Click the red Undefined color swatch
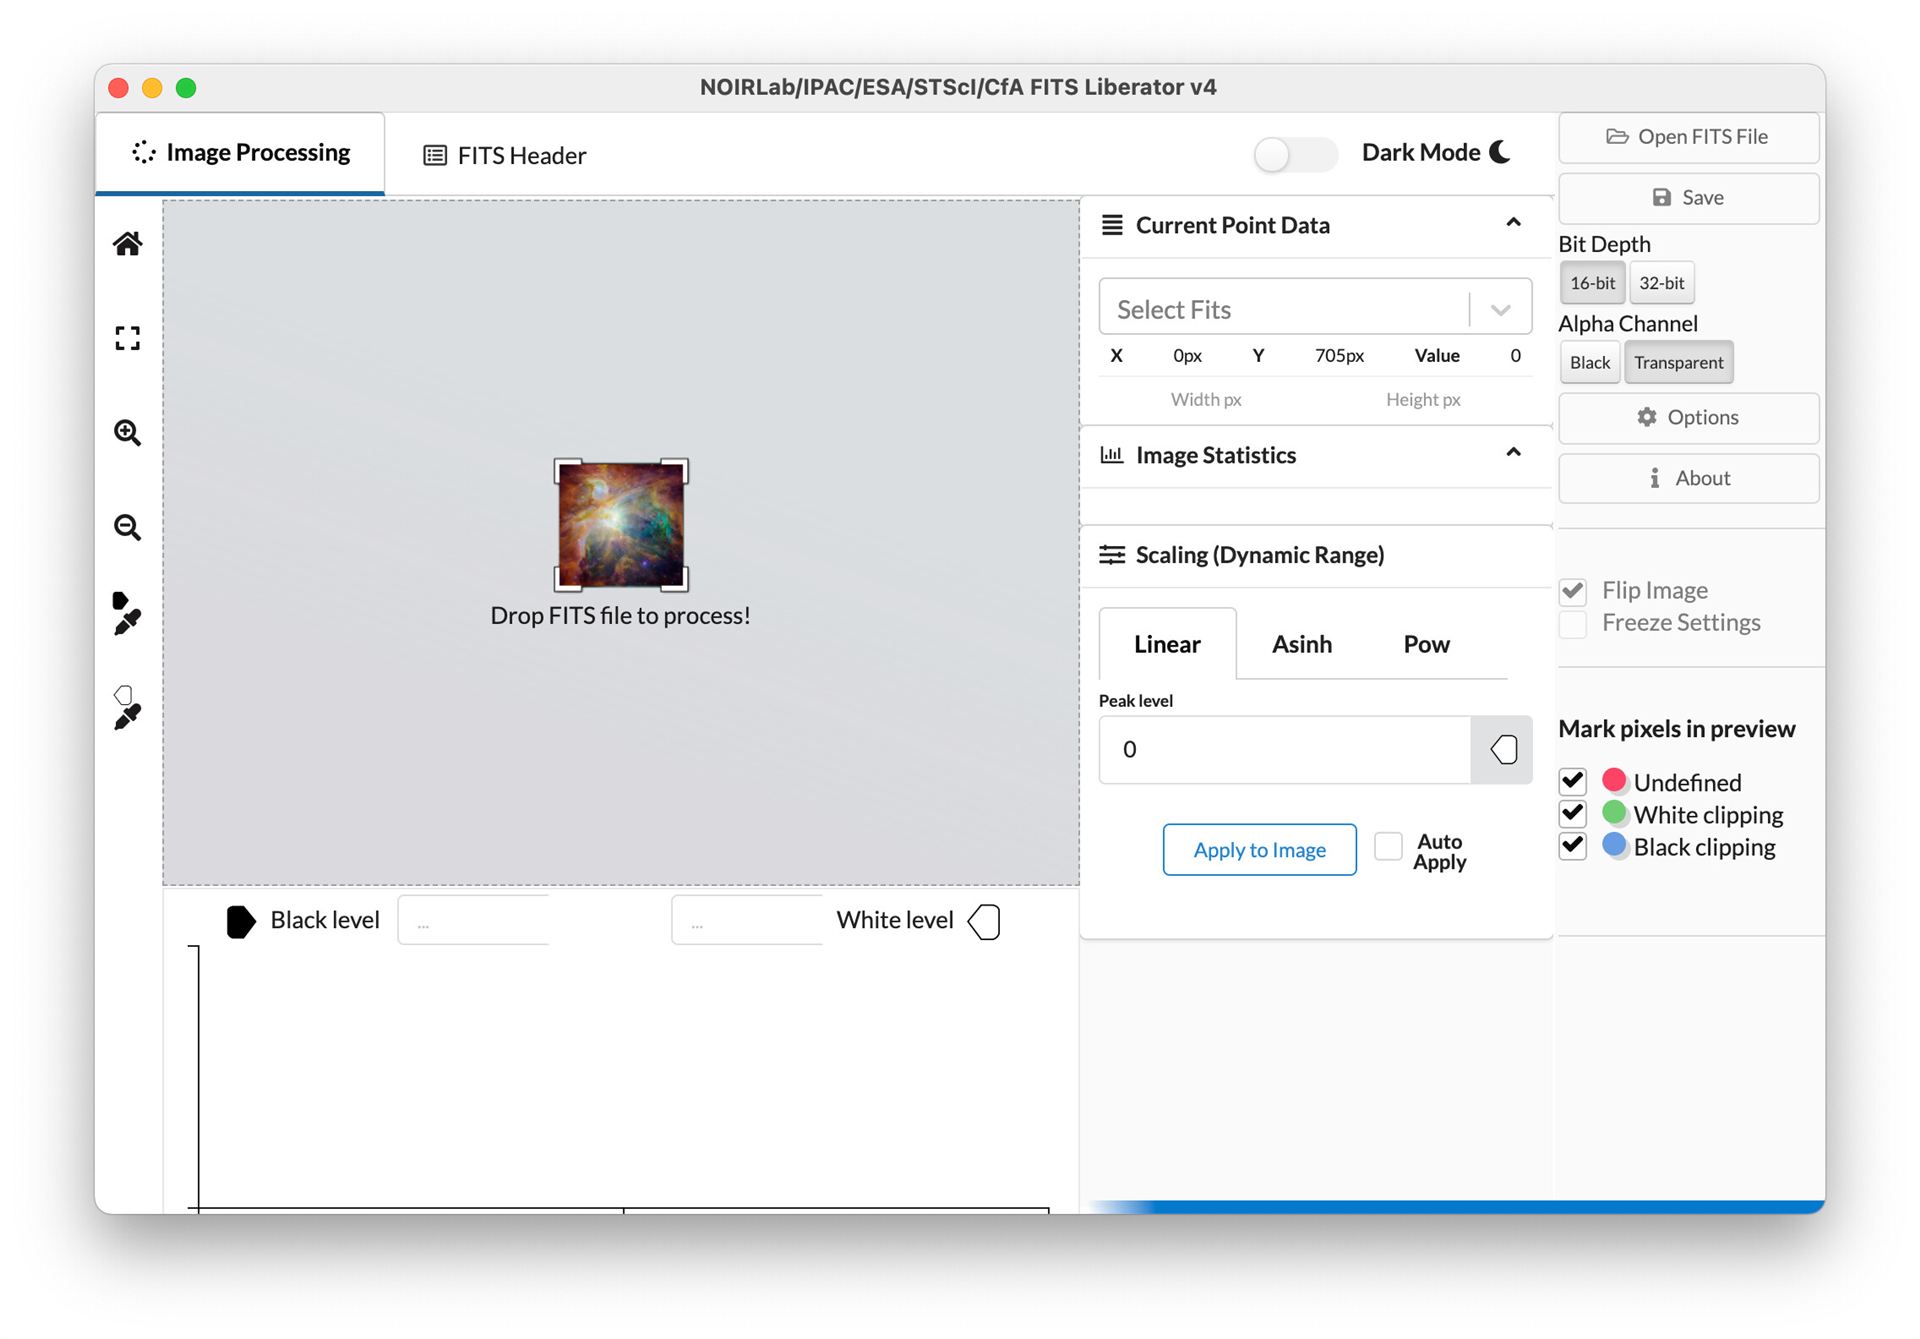The width and height of the screenshot is (1920, 1339). [x=1614, y=780]
